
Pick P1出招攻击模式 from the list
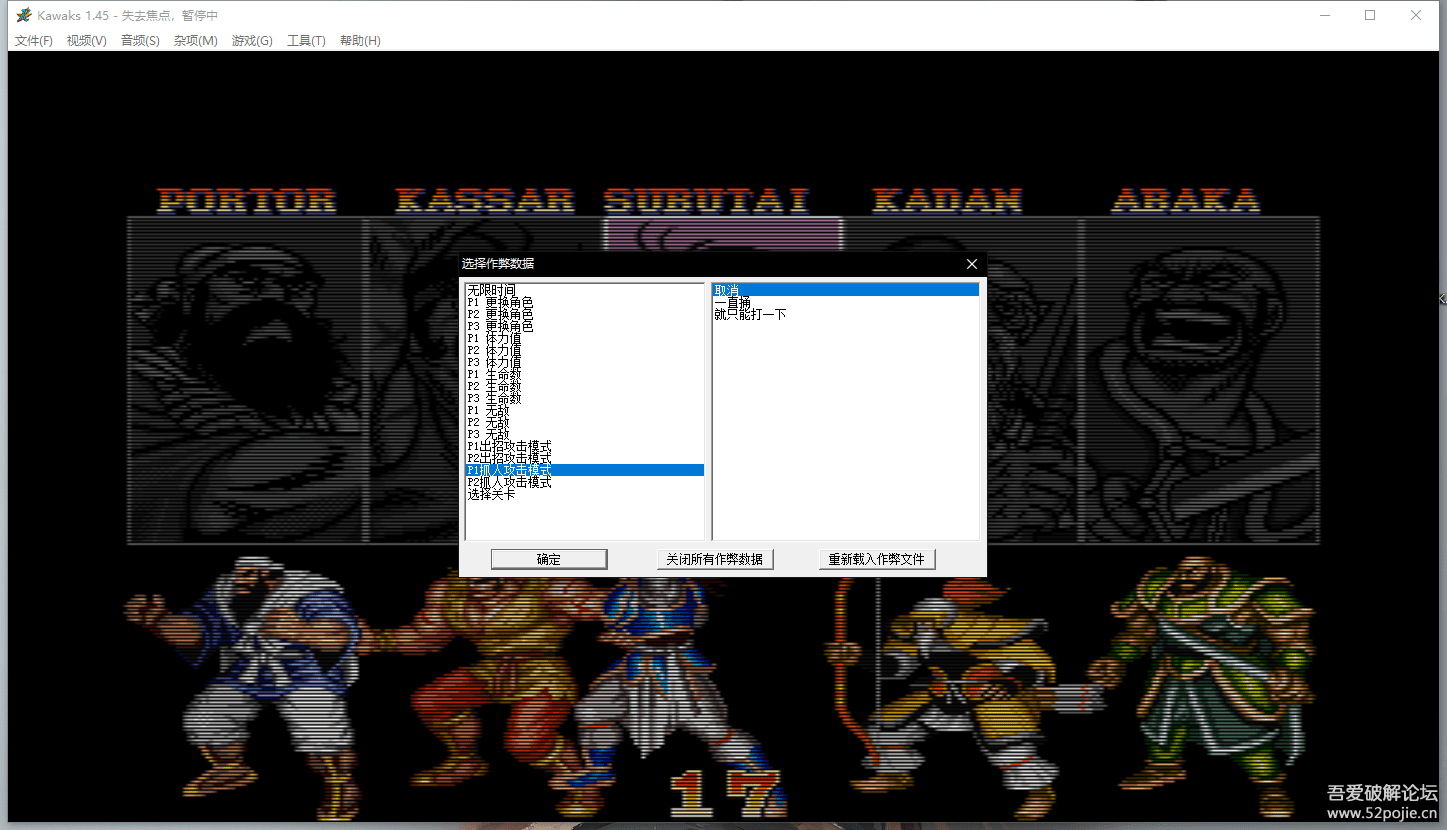[509, 446]
